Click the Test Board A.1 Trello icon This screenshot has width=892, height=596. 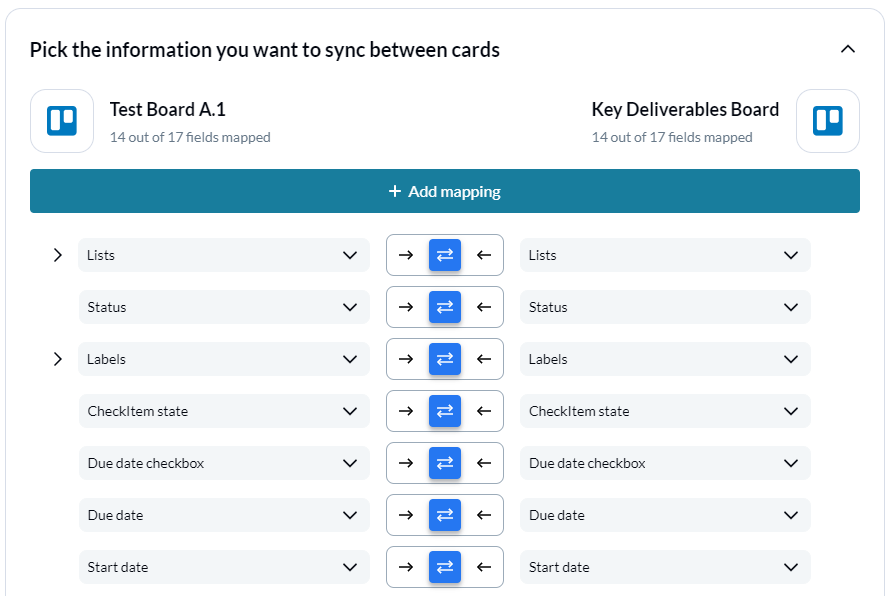tap(62, 121)
